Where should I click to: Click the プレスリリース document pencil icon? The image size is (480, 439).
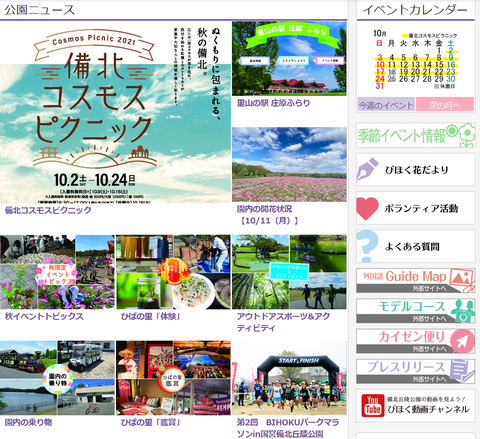tap(462, 371)
